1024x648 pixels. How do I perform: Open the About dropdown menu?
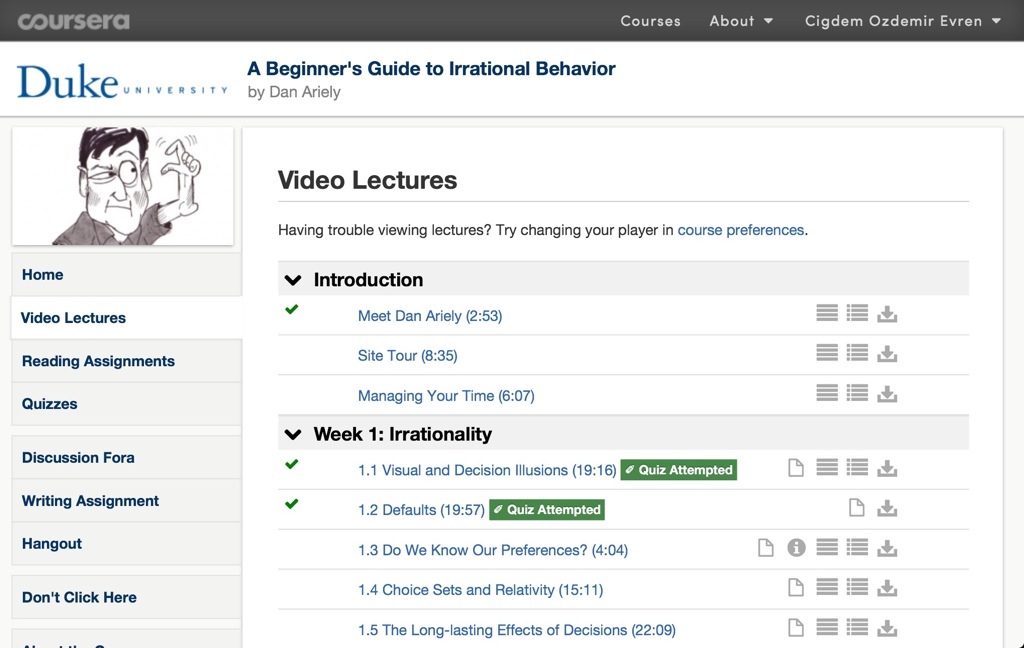click(x=741, y=21)
